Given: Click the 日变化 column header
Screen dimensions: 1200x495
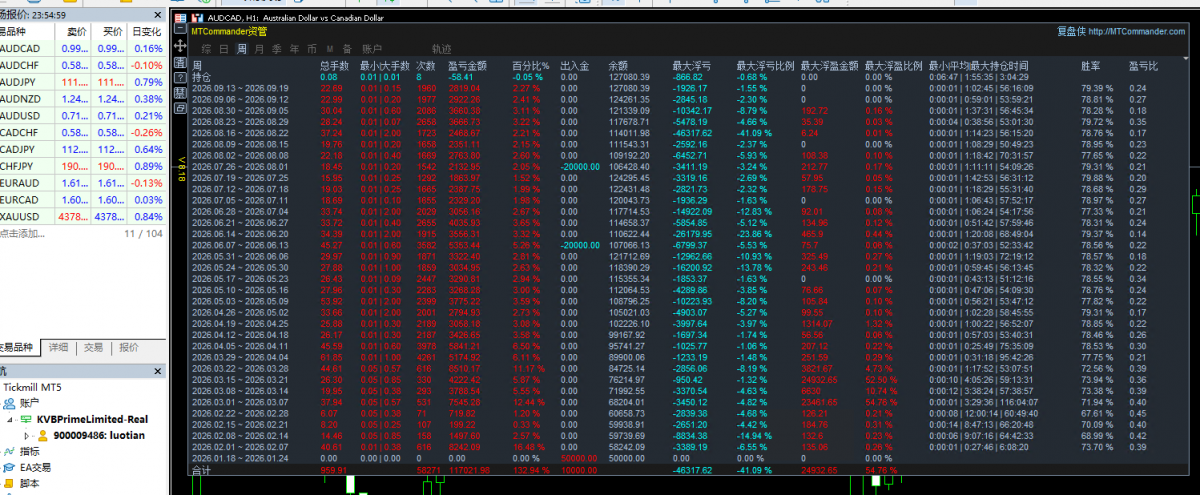Looking at the screenshot, I should [x=146, y=31].
